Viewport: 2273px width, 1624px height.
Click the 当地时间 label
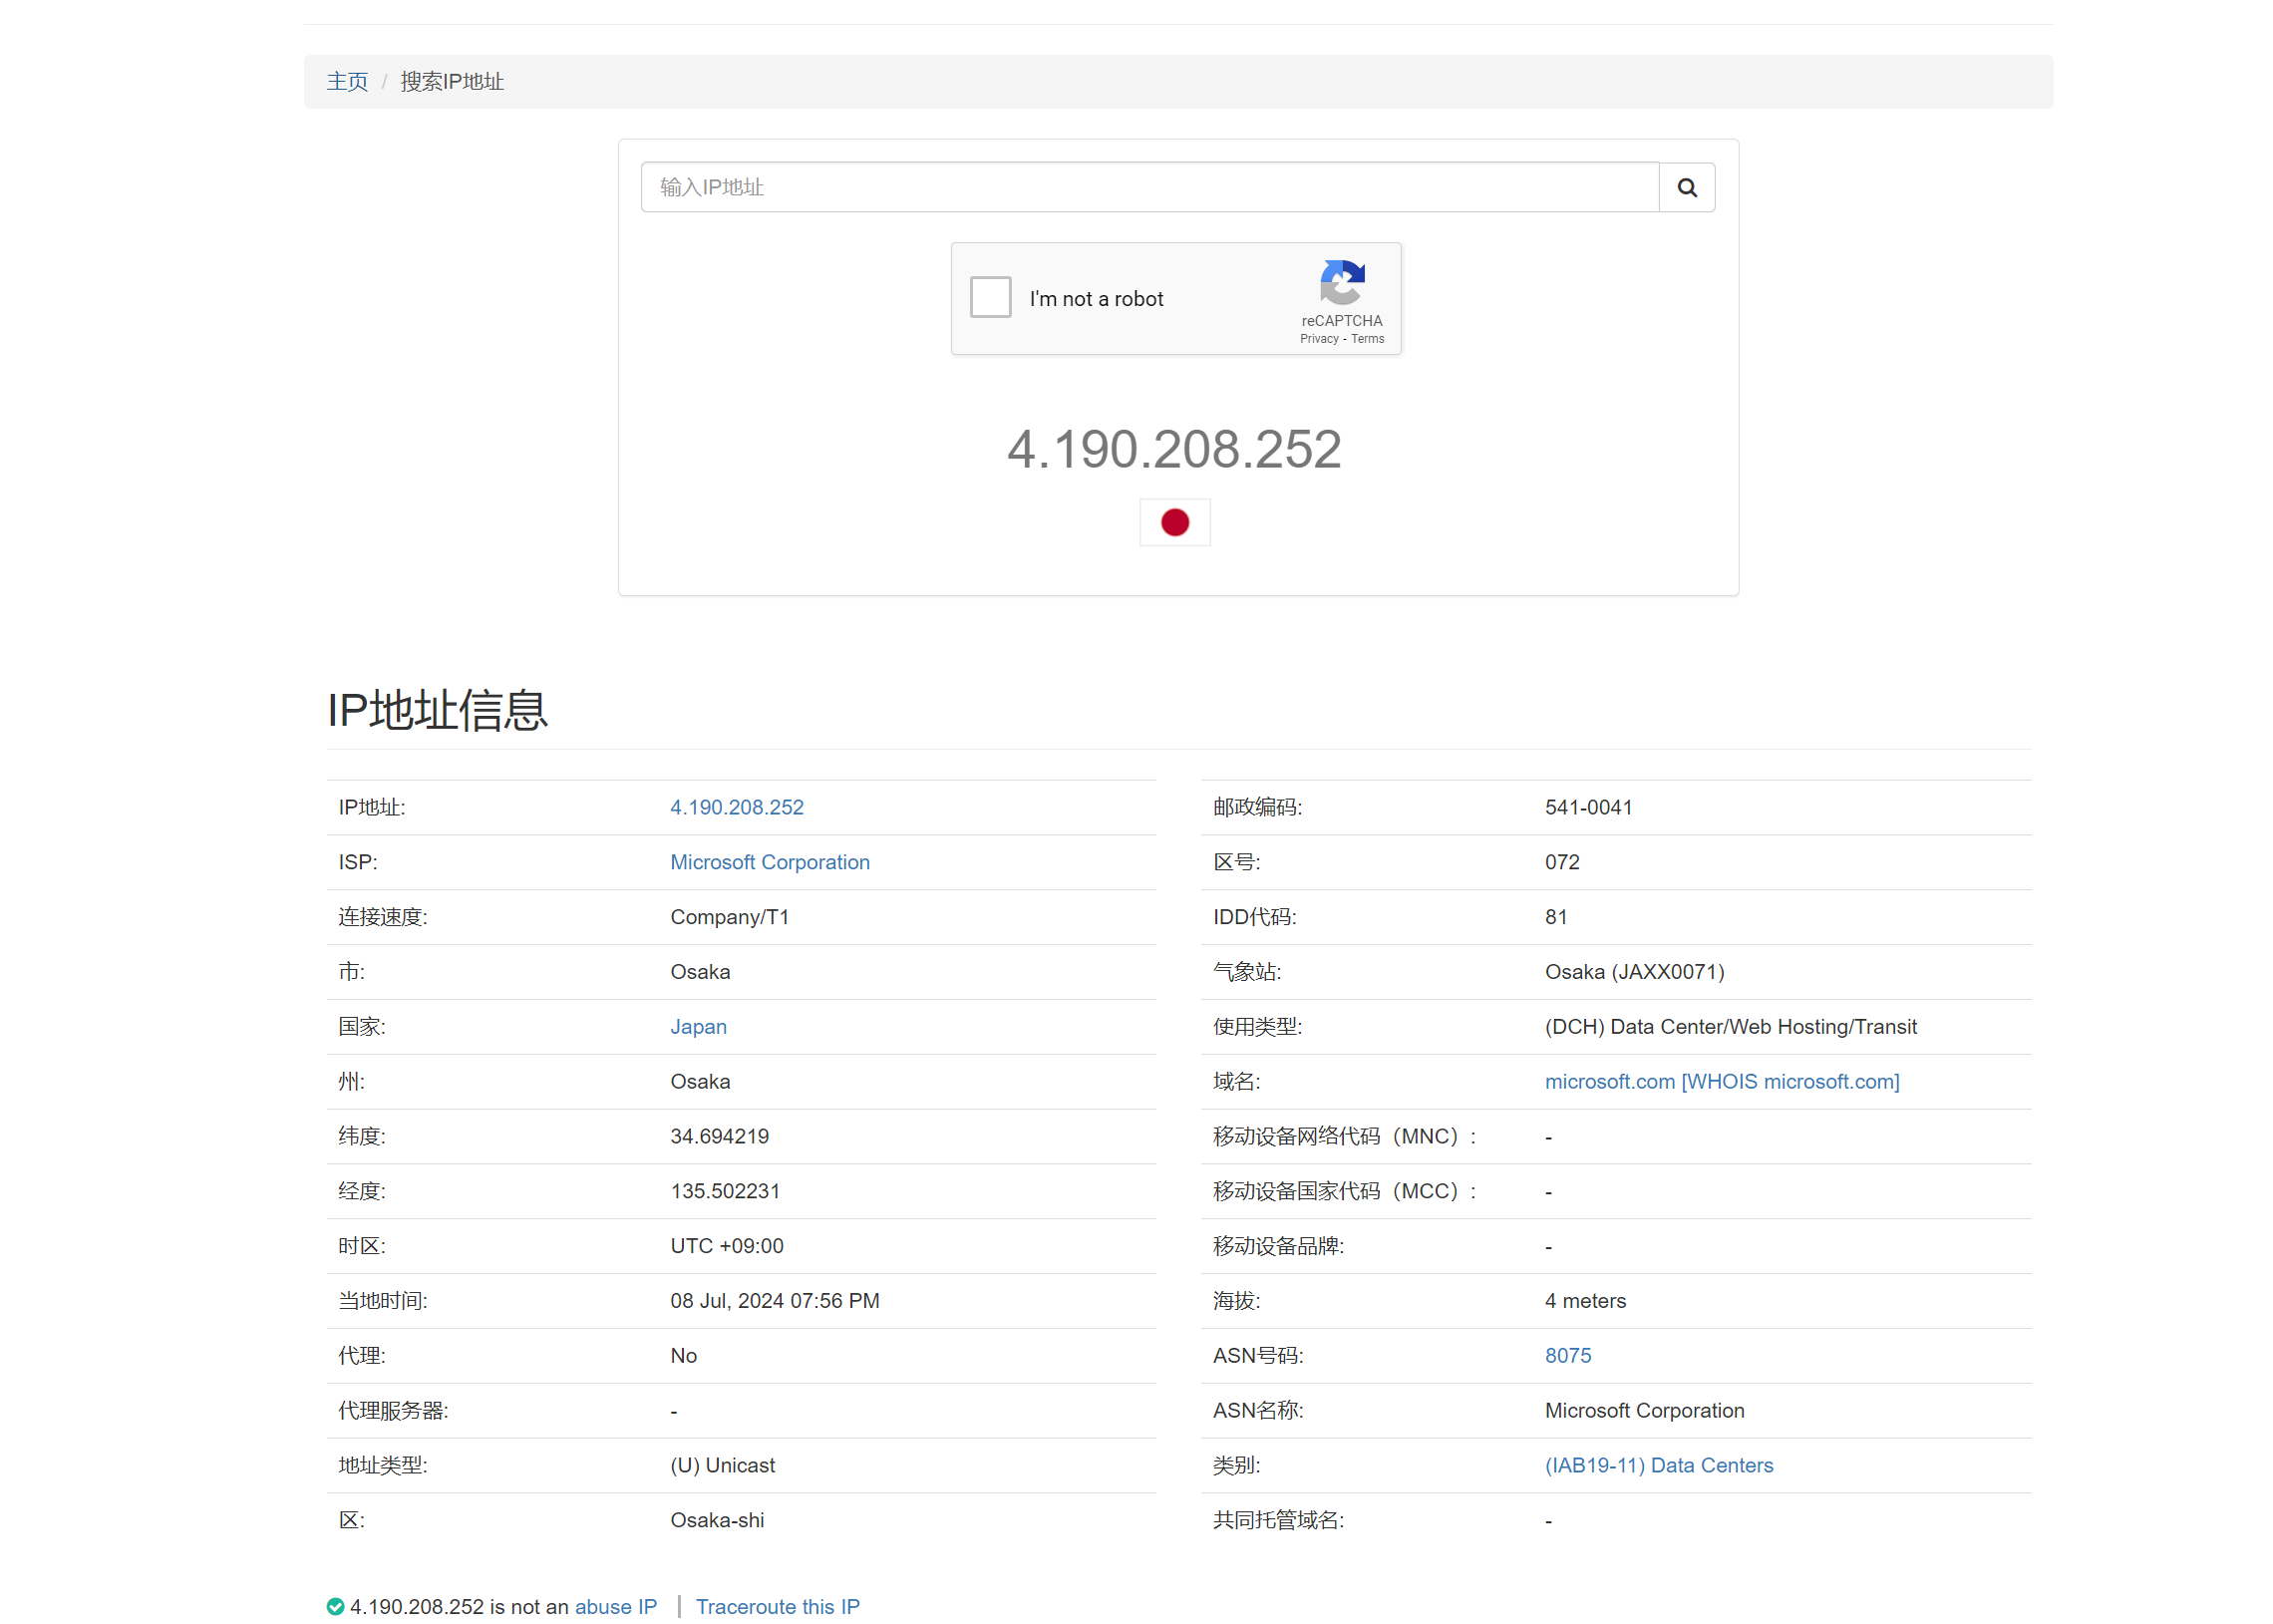point(382,1301)
